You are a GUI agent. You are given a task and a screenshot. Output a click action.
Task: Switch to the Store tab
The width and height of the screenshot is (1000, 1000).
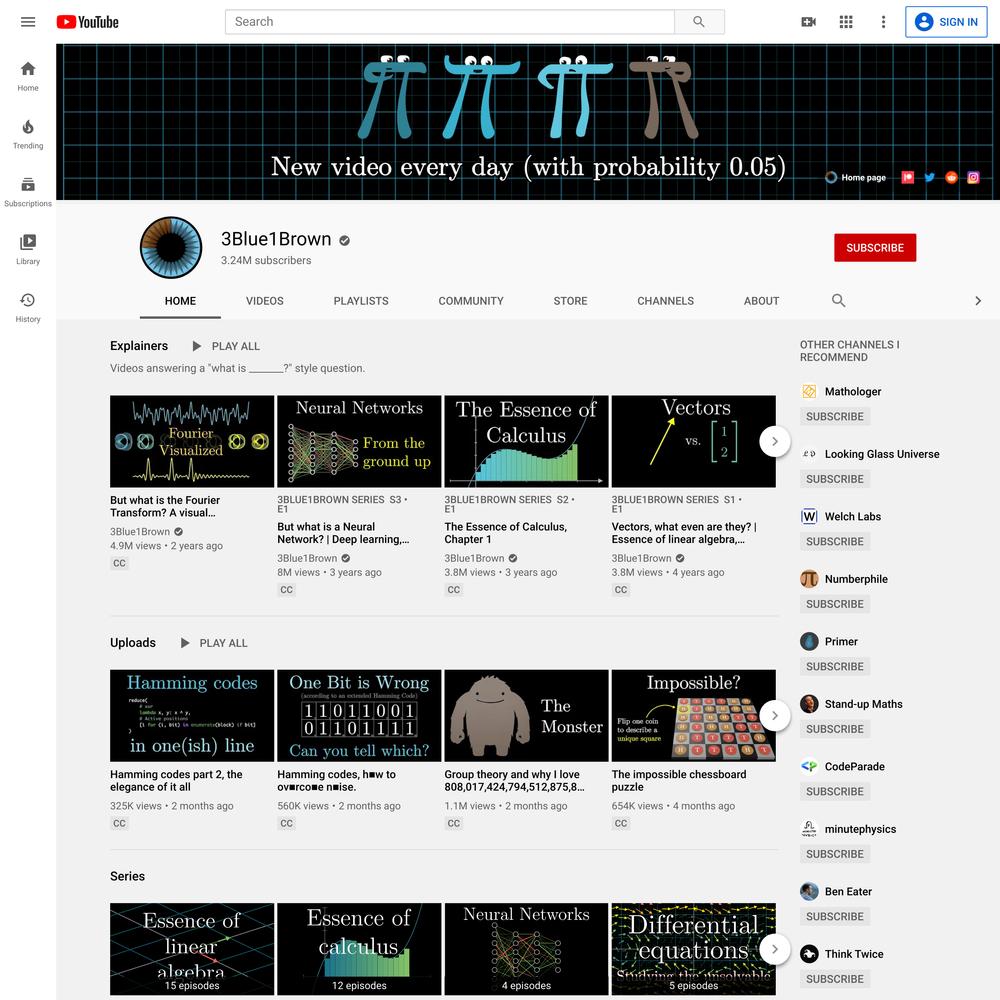tap(570, 301)
